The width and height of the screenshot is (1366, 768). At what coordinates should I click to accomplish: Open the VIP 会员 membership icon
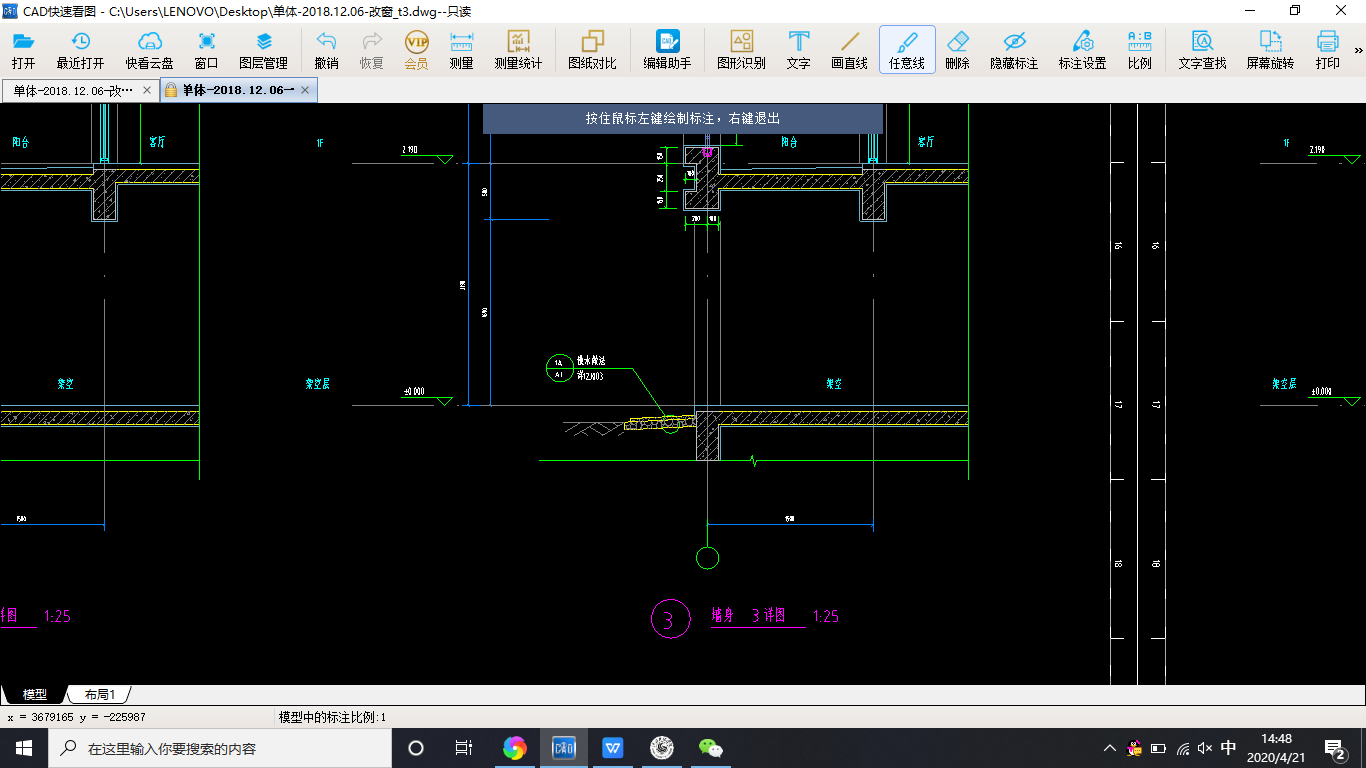[417, 50]
